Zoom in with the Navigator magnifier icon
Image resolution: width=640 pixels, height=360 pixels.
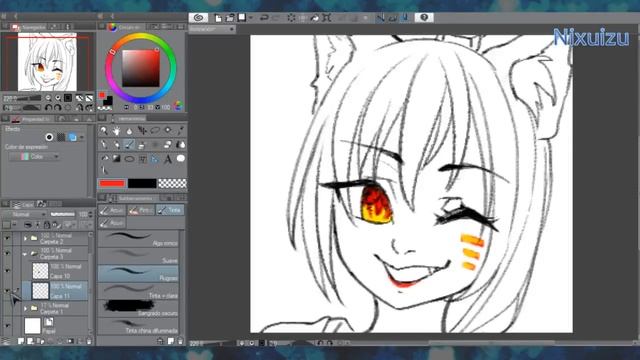point(58,98)
